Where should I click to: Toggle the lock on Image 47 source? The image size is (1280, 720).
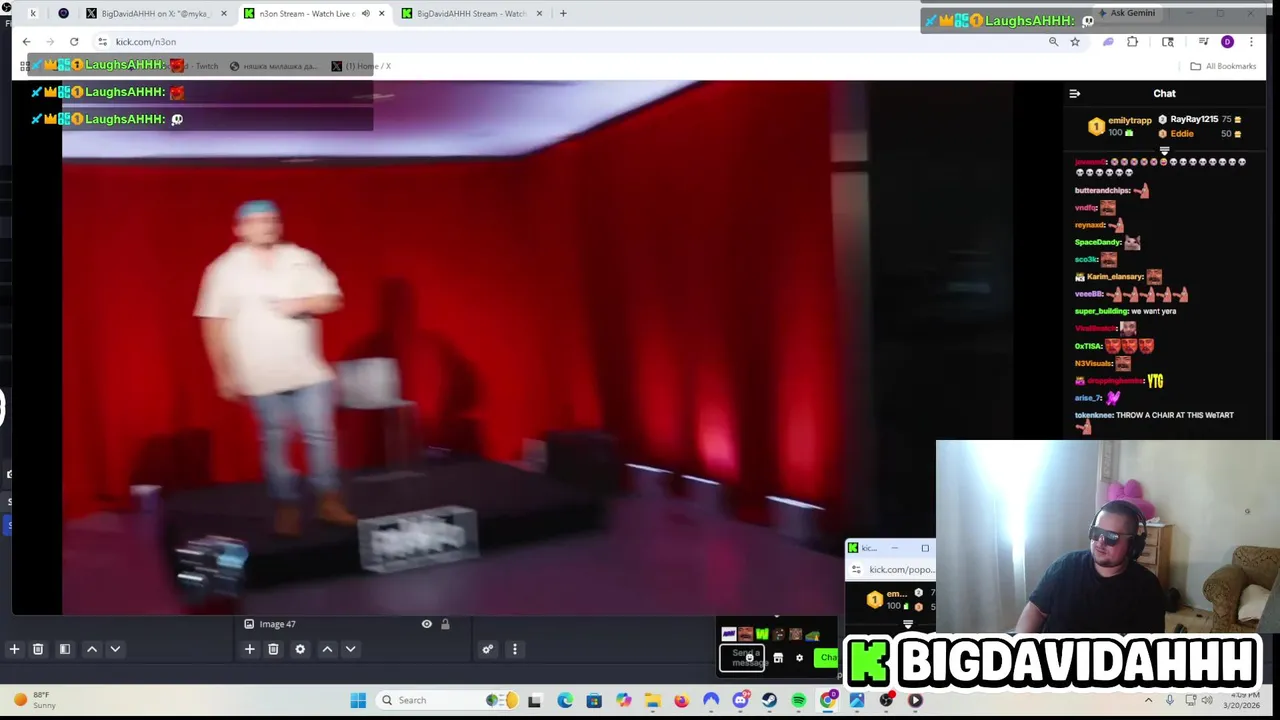point(445,624)
